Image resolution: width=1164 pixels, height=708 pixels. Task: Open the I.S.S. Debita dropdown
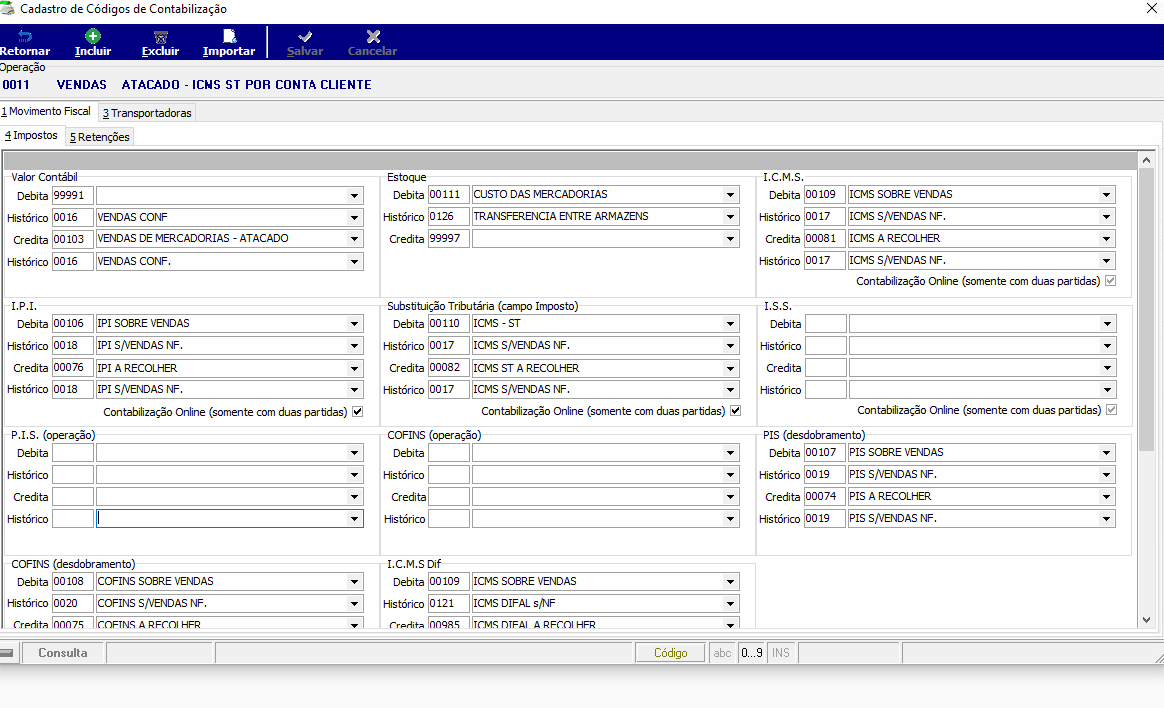coord(1107,324)
